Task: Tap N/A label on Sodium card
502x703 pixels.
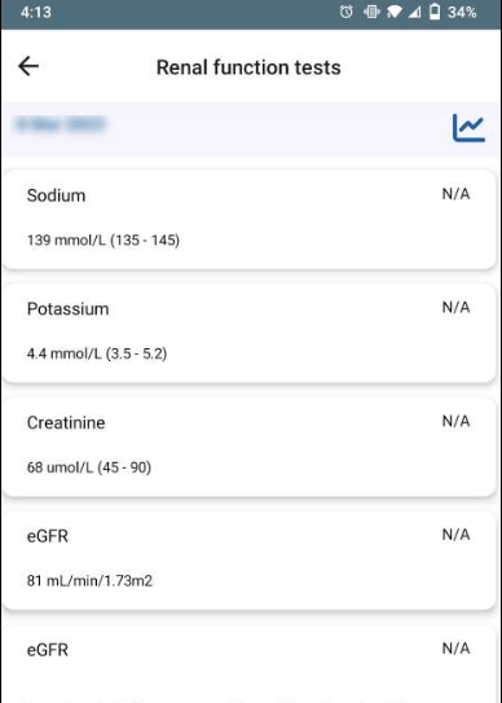Action: (x=456, y=194)
